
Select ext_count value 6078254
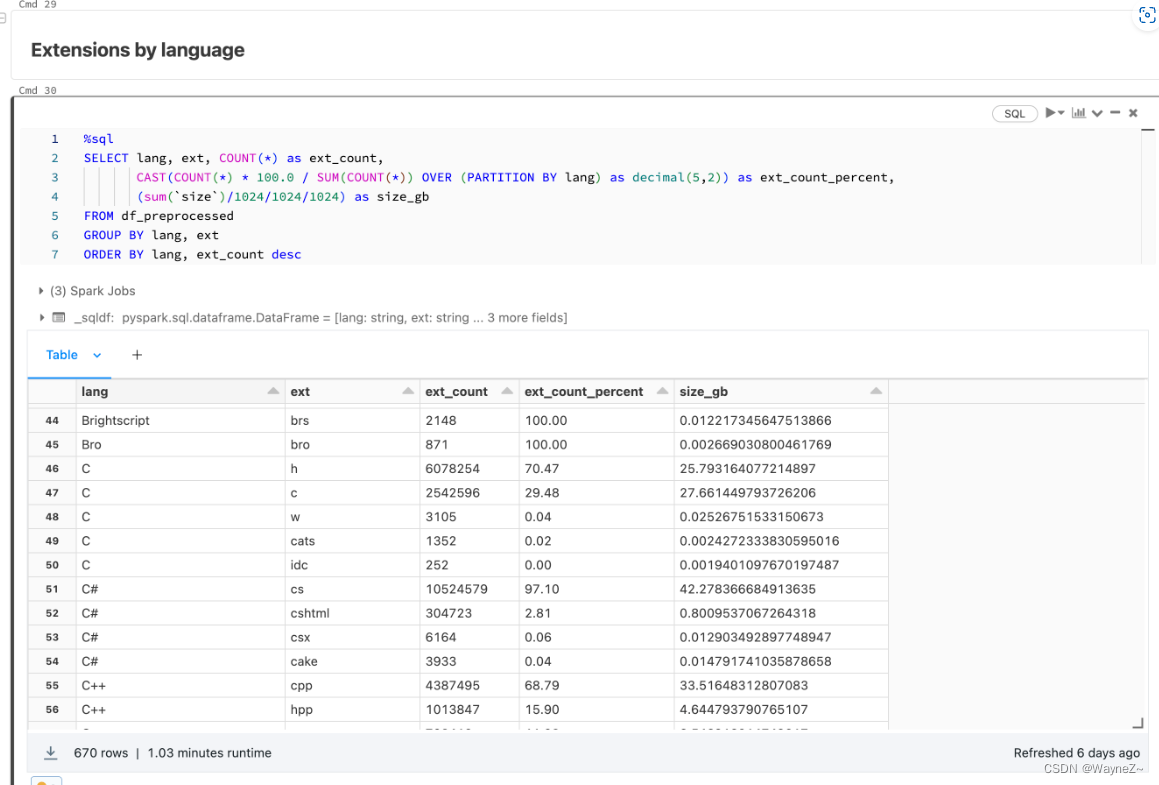coord(469,469)
